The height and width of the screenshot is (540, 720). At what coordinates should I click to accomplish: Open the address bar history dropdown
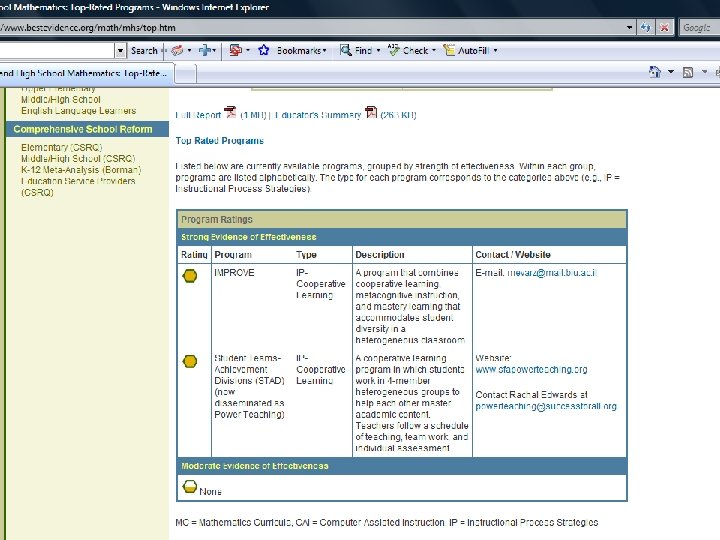coord(629,28)
